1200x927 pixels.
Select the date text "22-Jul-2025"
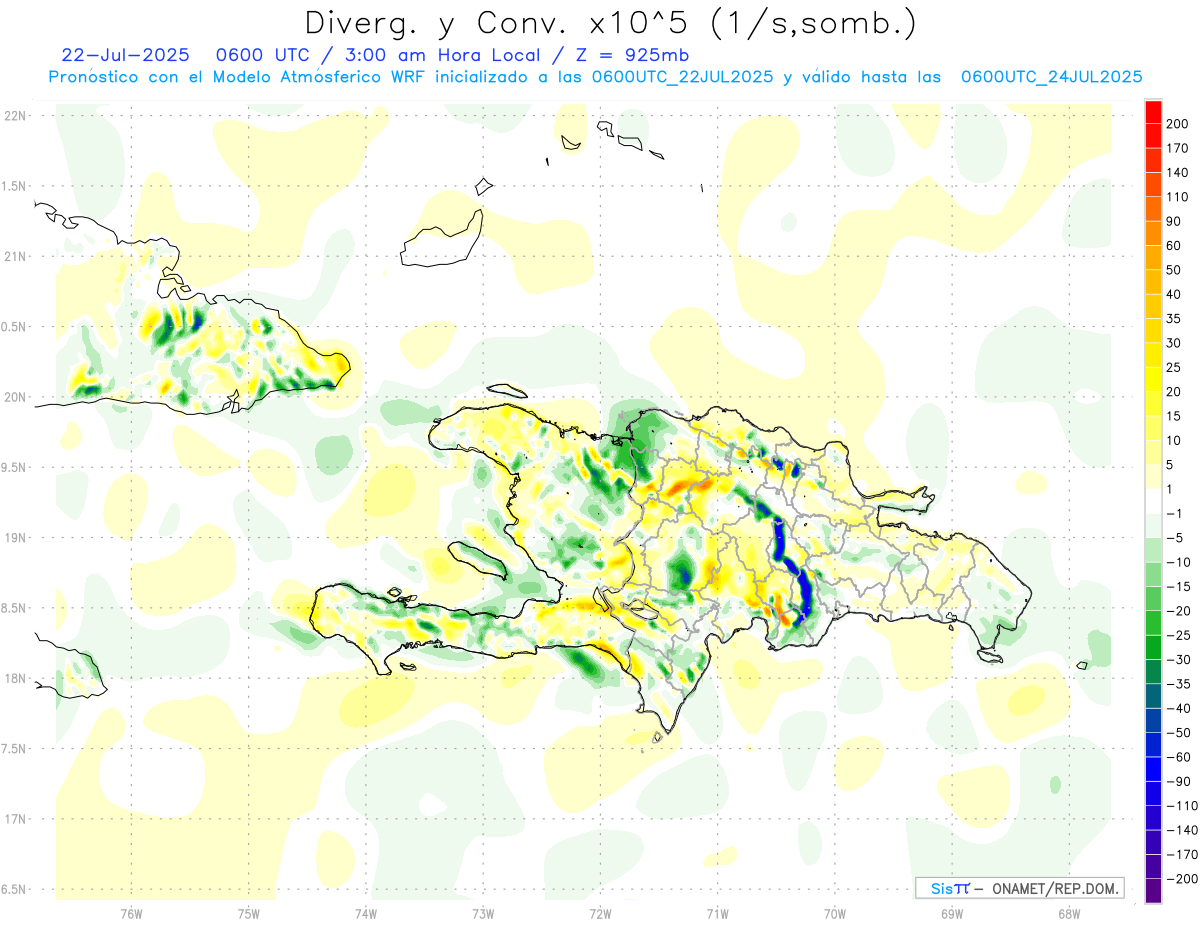pyautogui.click(x=125, y=55)
